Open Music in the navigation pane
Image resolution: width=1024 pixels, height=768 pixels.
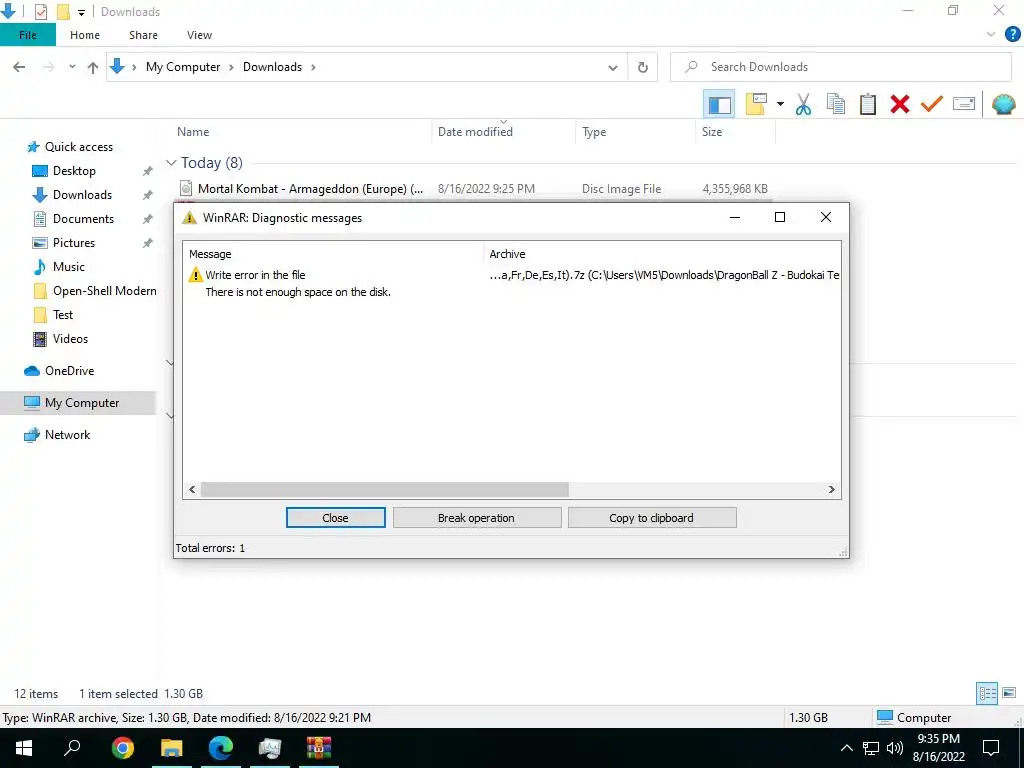click(69, 266)
